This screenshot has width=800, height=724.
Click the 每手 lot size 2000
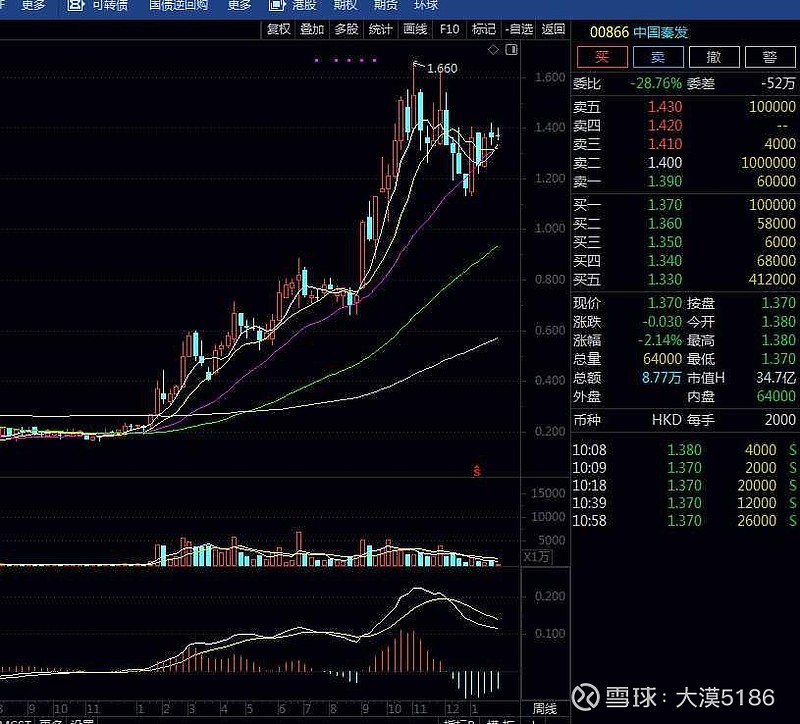pyautogui.click(x=780, y=420)
